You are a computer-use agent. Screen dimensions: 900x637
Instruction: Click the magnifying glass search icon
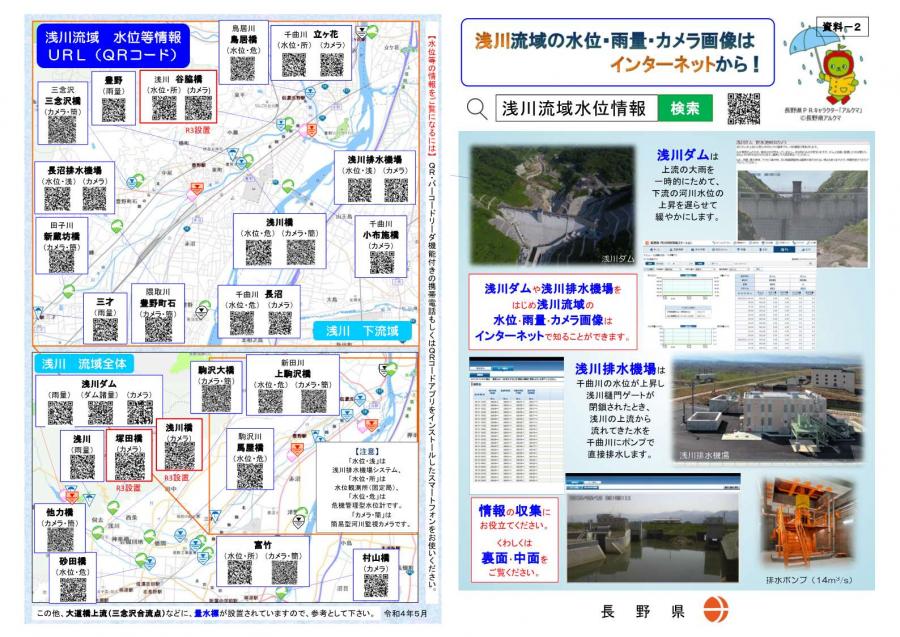click(476, 108)
